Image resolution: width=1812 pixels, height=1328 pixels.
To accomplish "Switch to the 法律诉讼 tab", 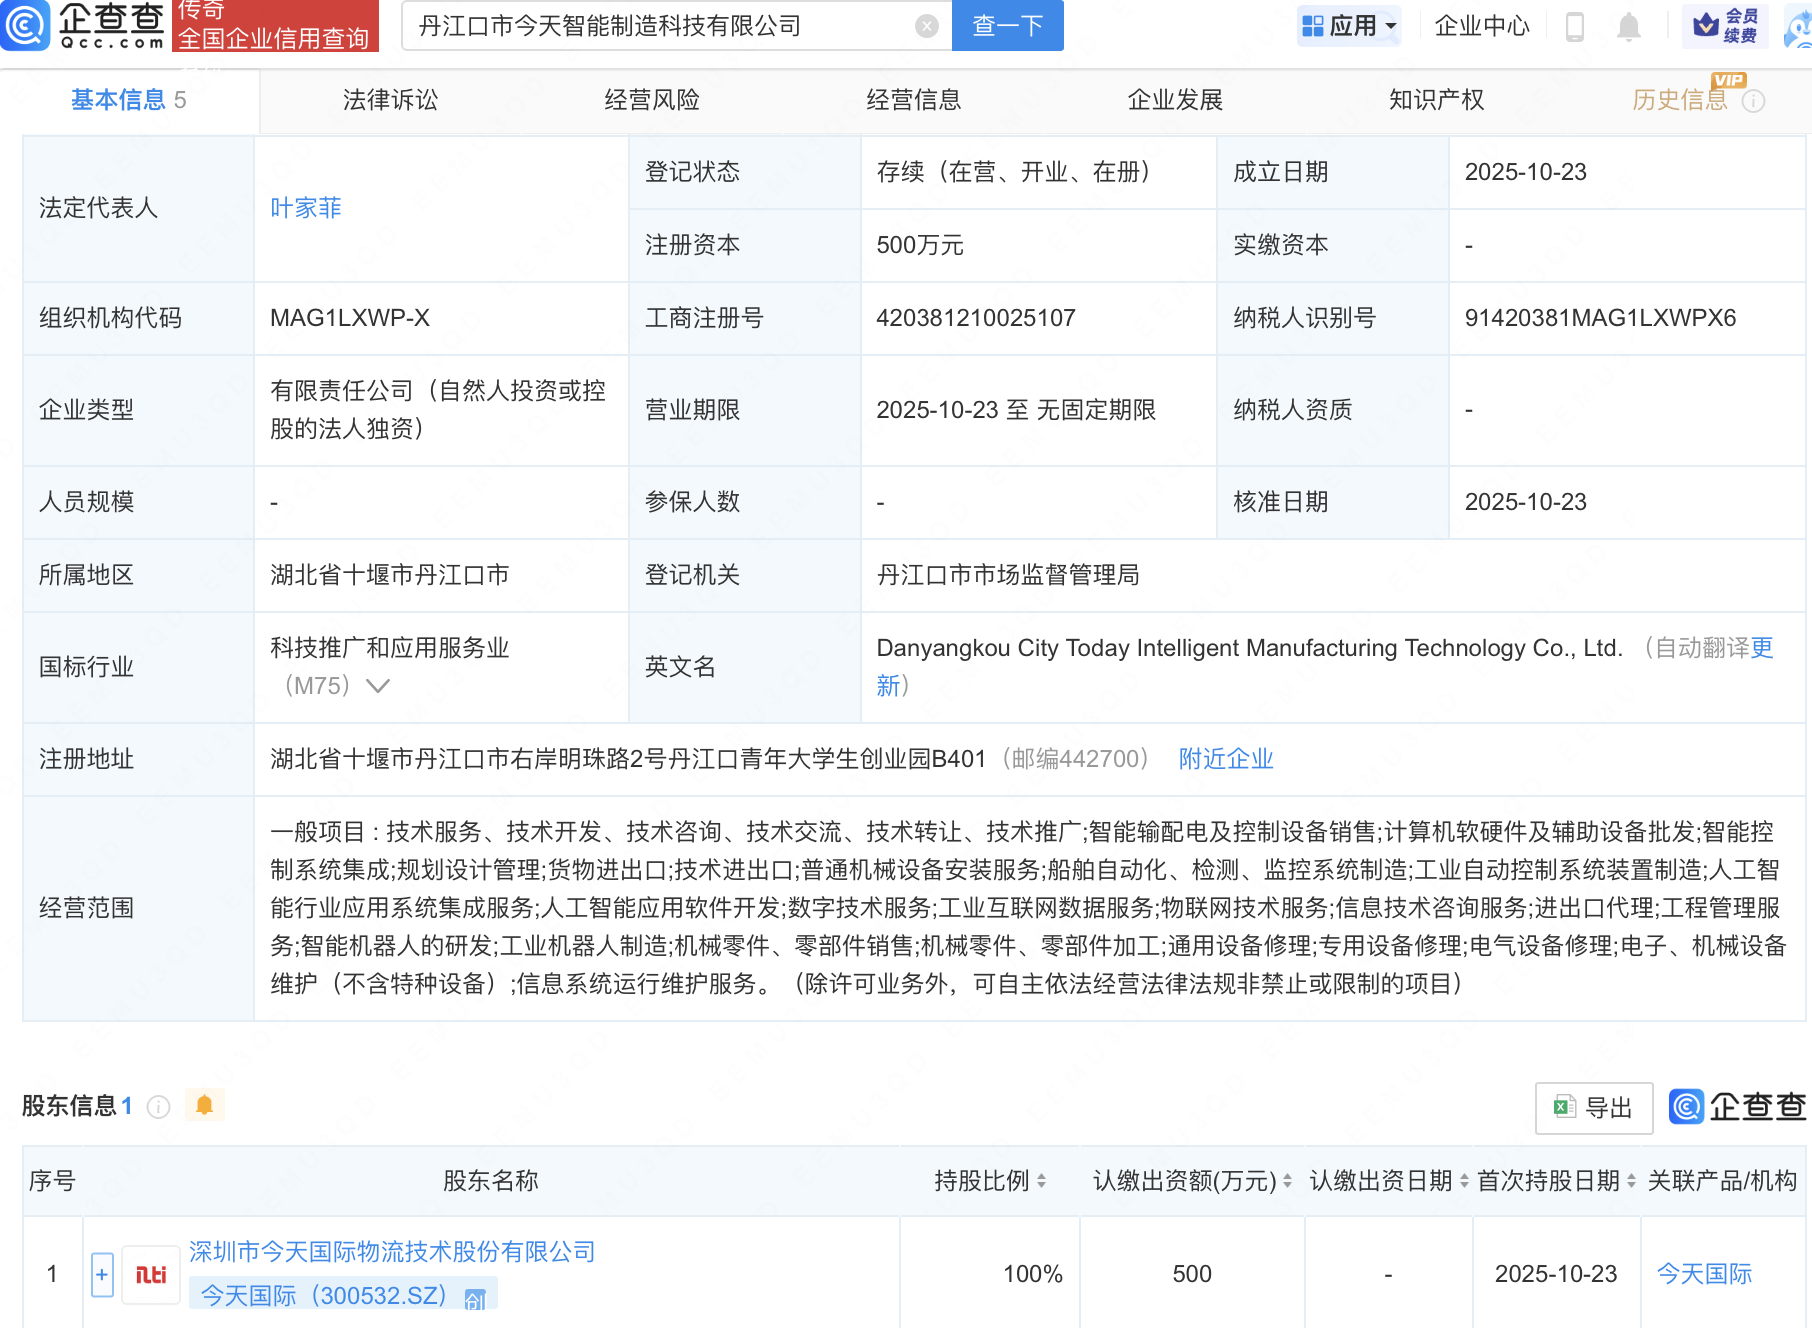I will 390,100.
